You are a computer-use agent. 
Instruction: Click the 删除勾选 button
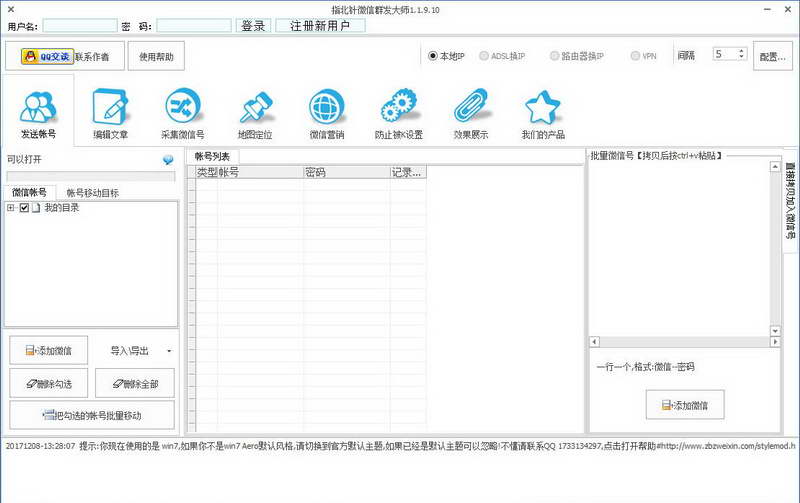[48, 383]
